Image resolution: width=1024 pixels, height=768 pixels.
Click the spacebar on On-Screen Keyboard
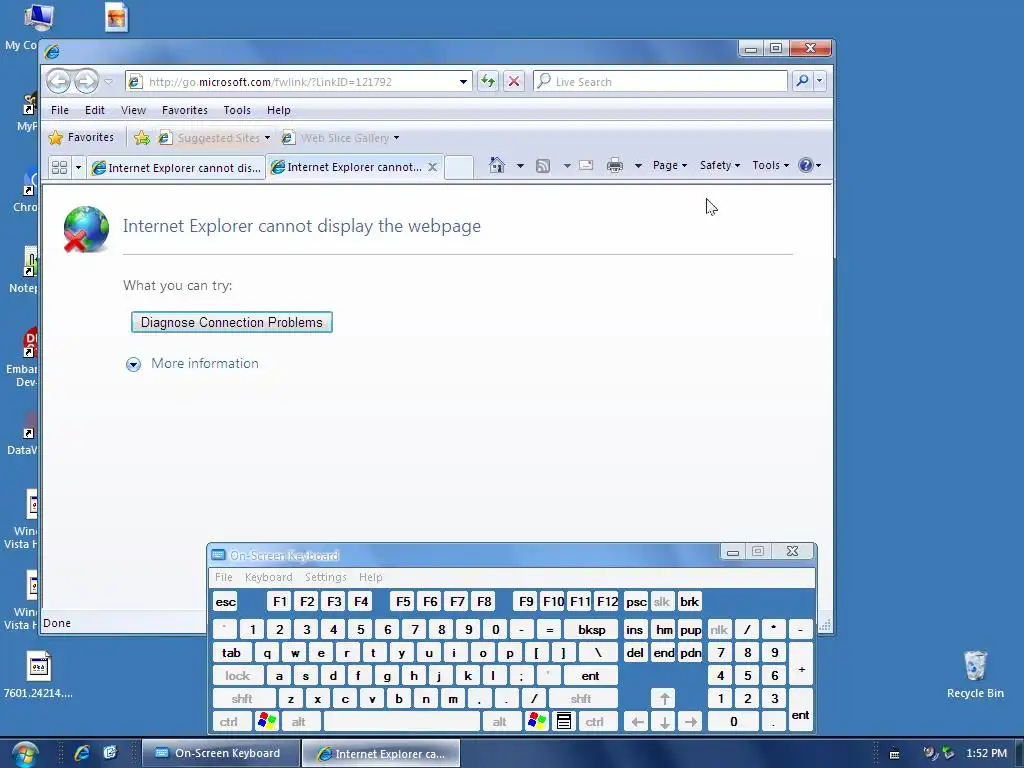click(402, 722)
